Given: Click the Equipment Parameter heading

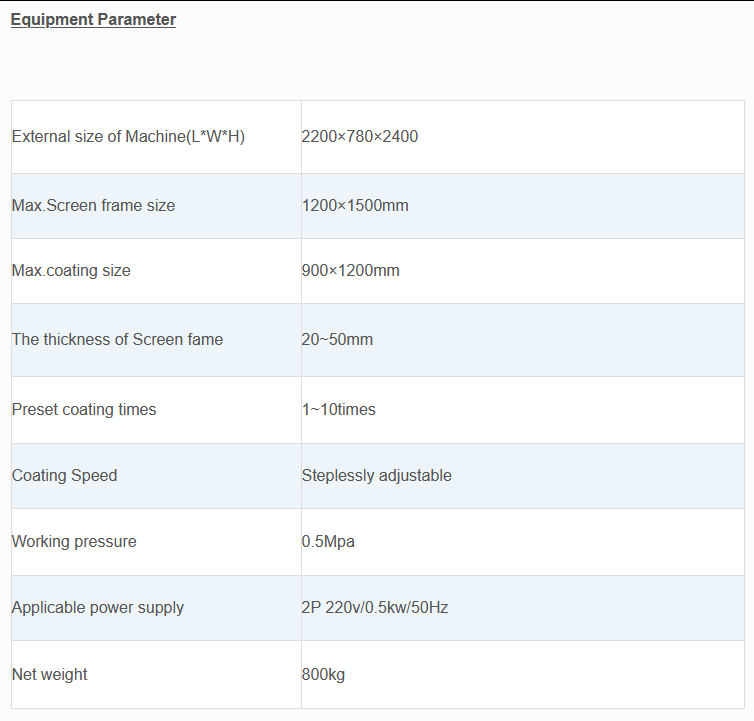Looking at the screenshot, I should [x=93, y=20].
